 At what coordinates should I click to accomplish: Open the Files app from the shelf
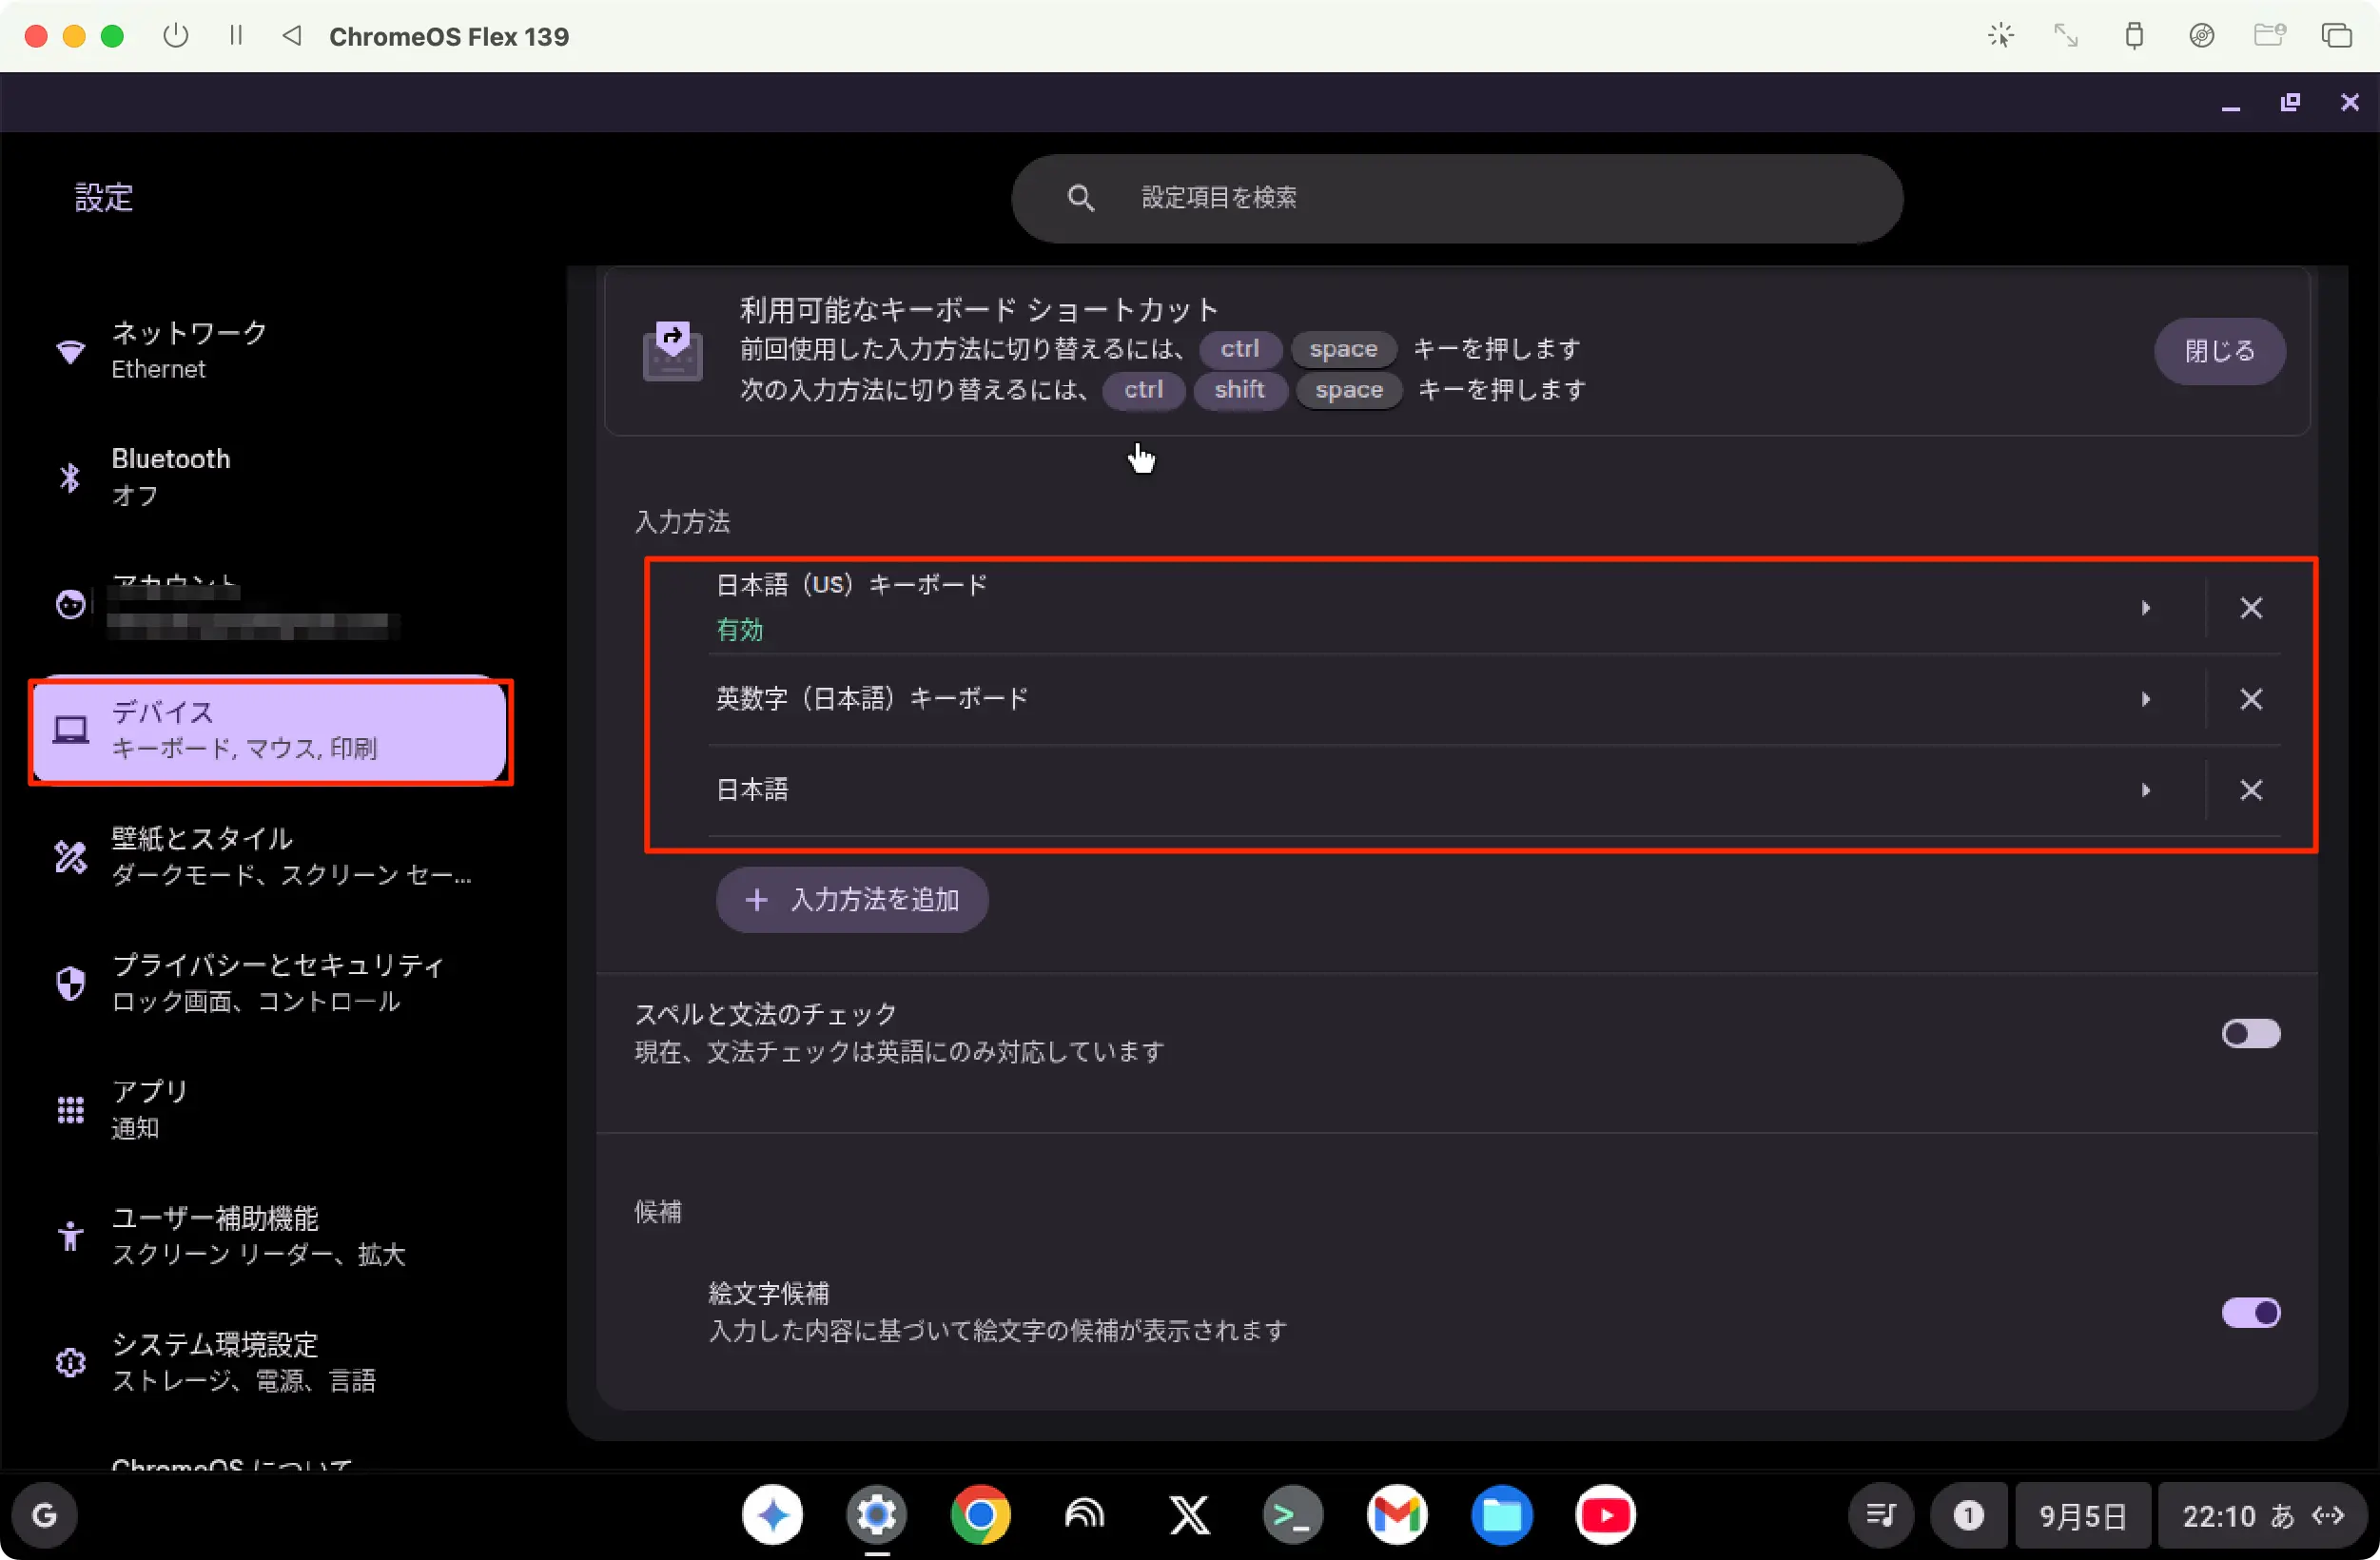(x=1501, y=1516)
